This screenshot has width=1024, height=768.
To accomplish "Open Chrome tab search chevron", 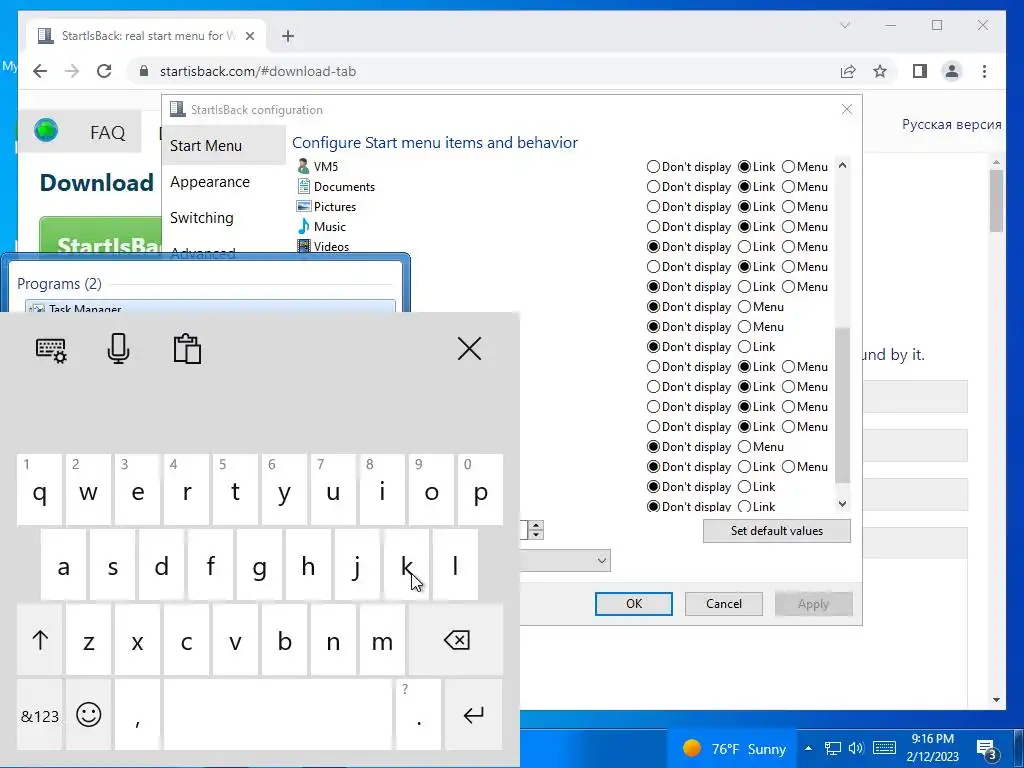I will [845, 25].
